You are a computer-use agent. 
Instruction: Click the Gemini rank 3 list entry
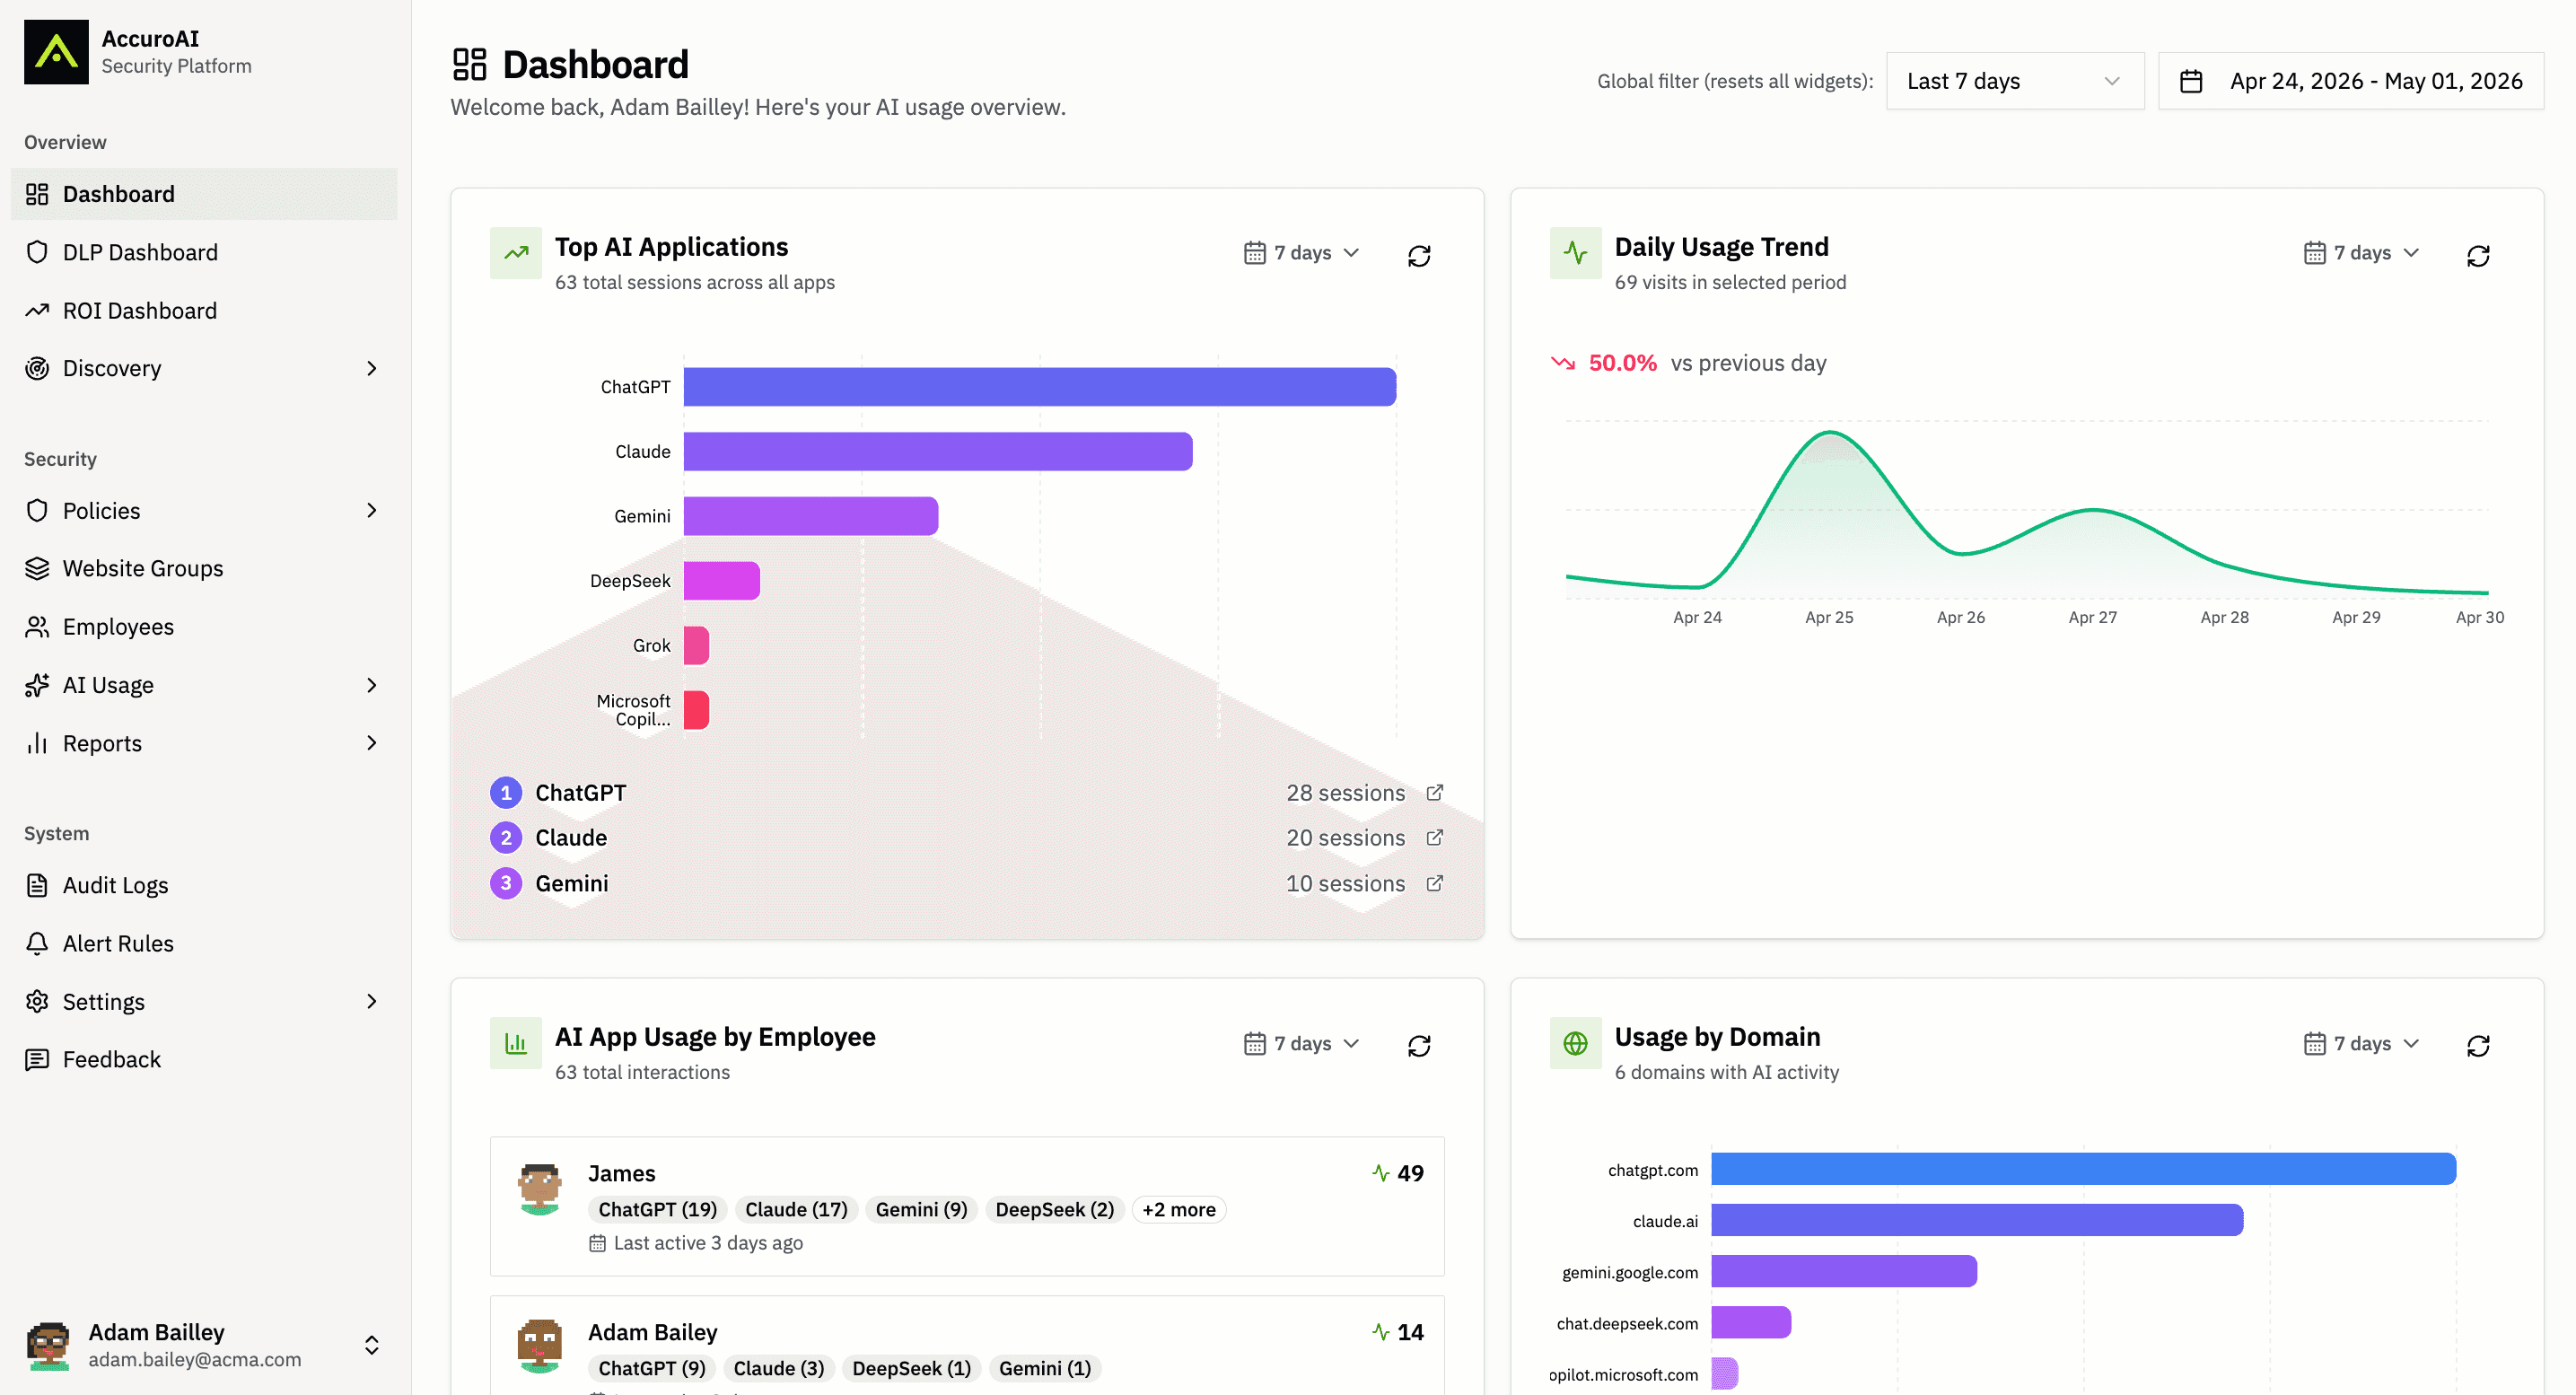point(967,883)
